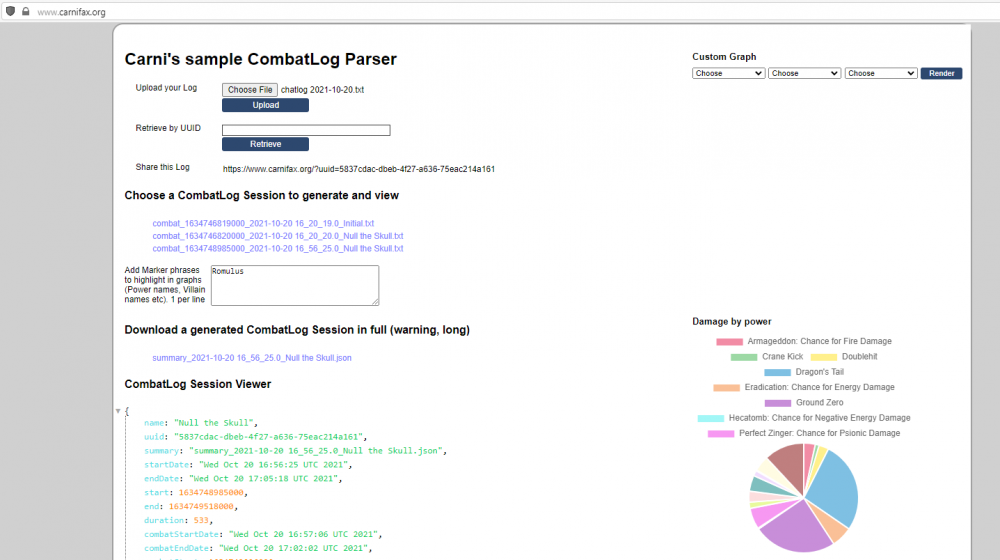The height and width of the screenshot is (560, 1000).
Task: Click the browser shield icon
Action: coord(10,11)
